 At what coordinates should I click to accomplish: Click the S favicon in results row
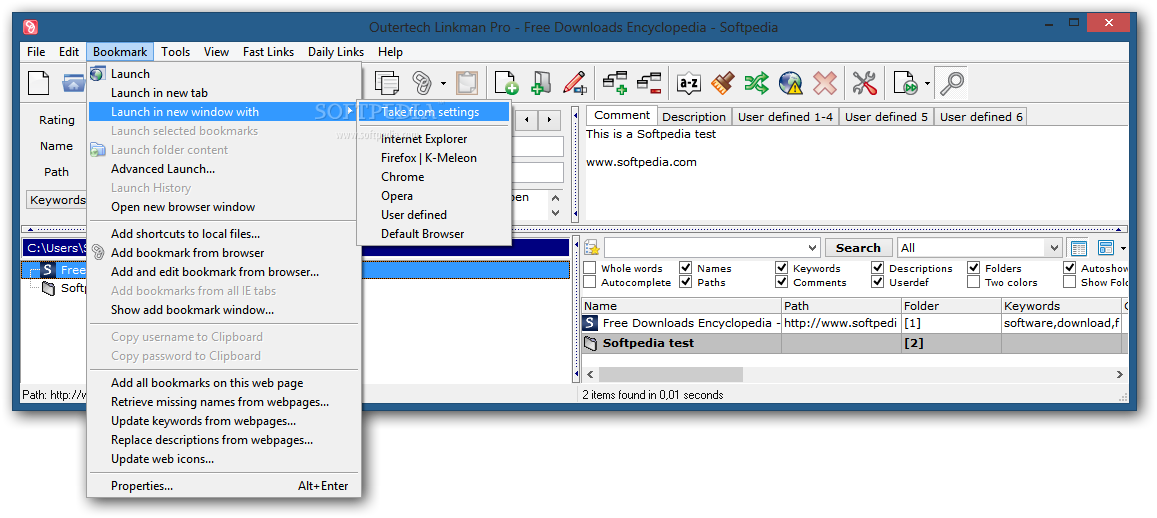pos(590,322)
